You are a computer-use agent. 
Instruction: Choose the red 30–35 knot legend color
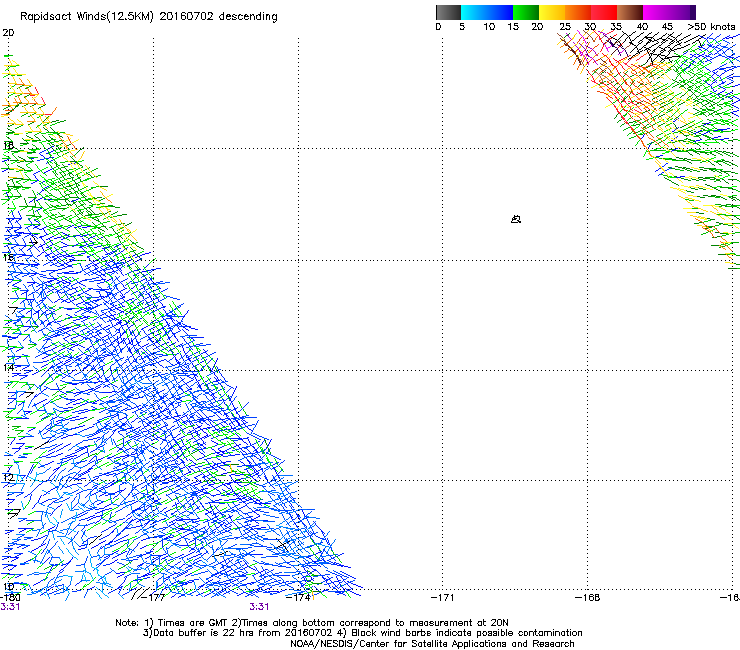point(604,12)
